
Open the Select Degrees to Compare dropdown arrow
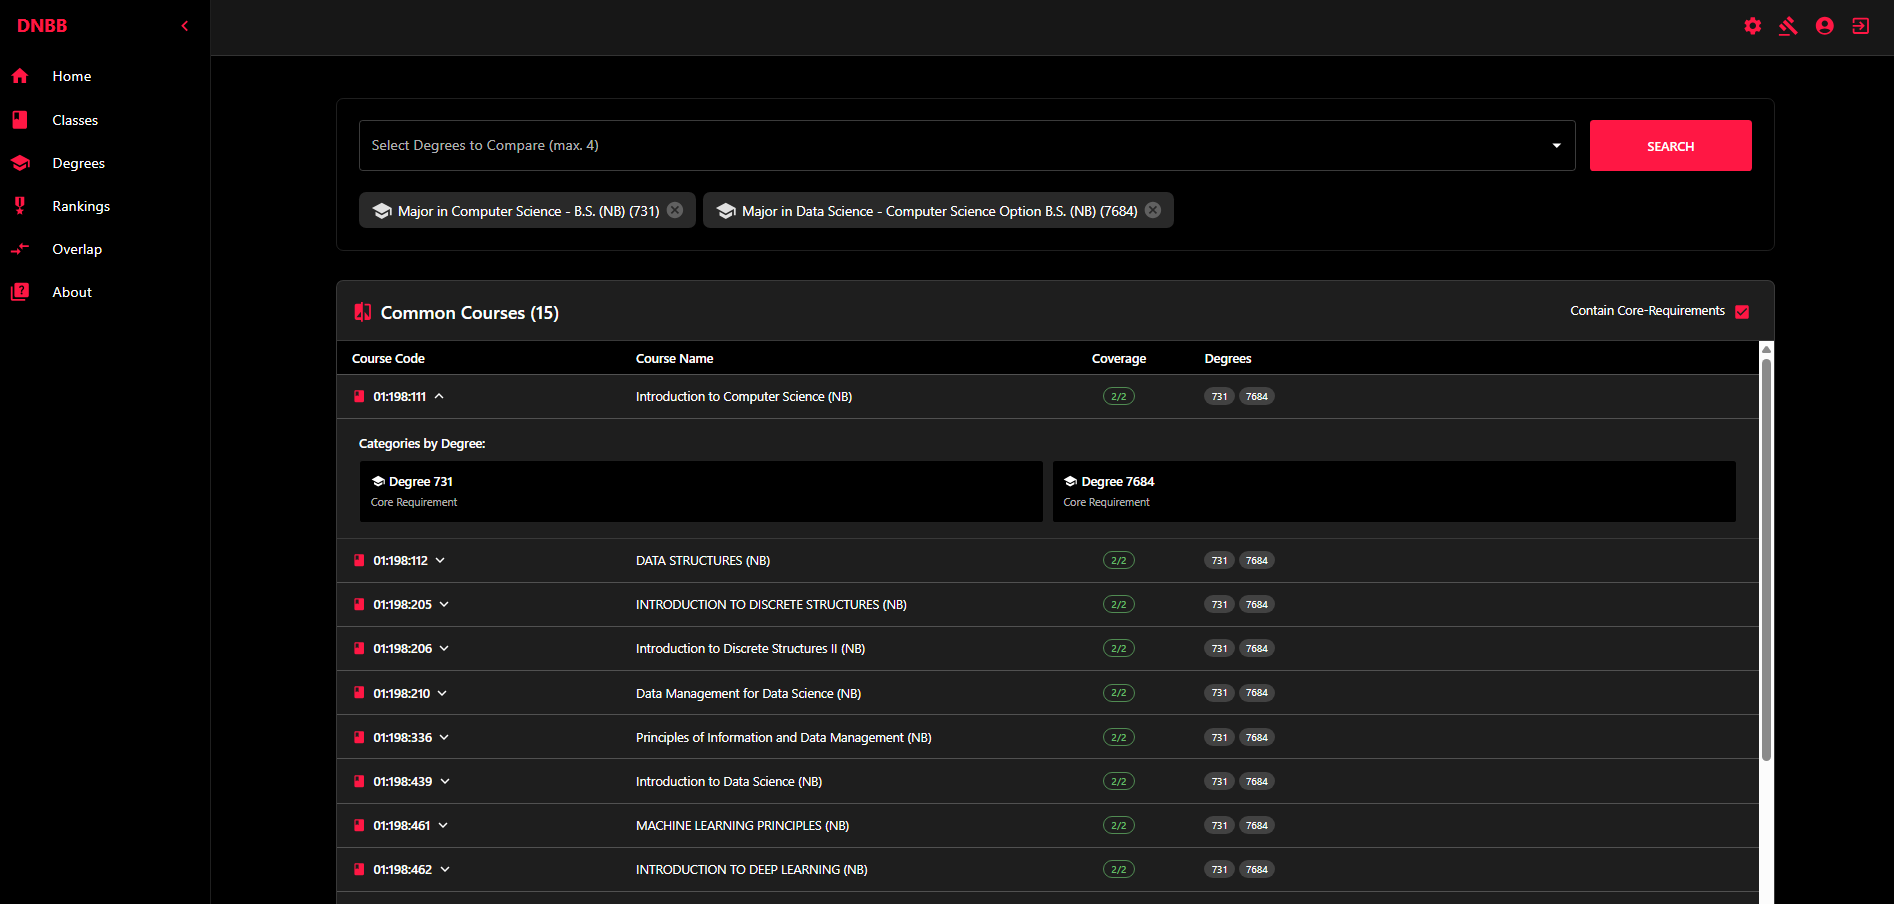click(1556, 146)
